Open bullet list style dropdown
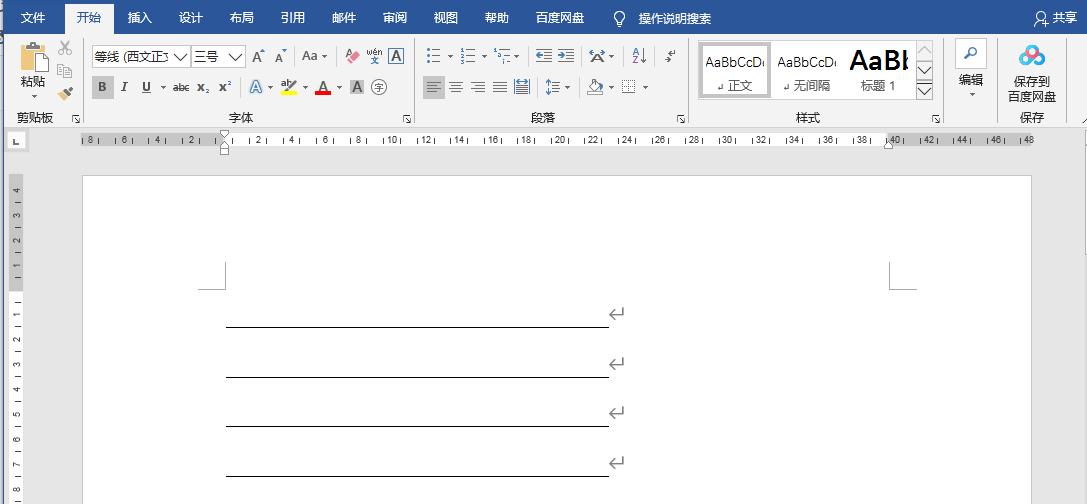Viewport: 1087px width, 504px height. 450,56
